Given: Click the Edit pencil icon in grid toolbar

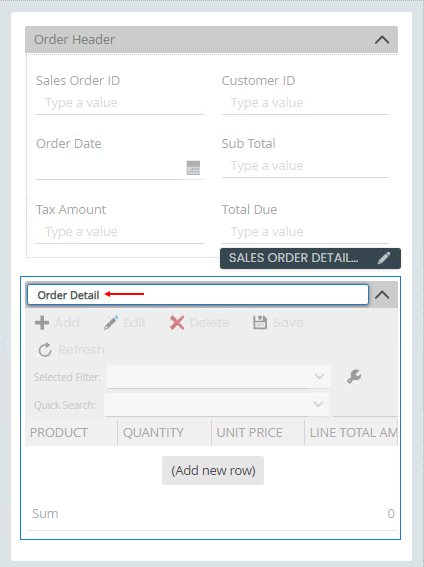Looking at the screenshot, I should [x=111, y=323].
